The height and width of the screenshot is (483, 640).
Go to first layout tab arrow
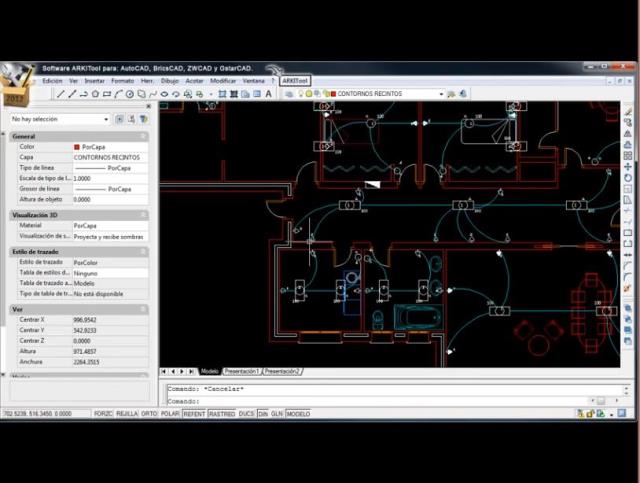[164, 372]
